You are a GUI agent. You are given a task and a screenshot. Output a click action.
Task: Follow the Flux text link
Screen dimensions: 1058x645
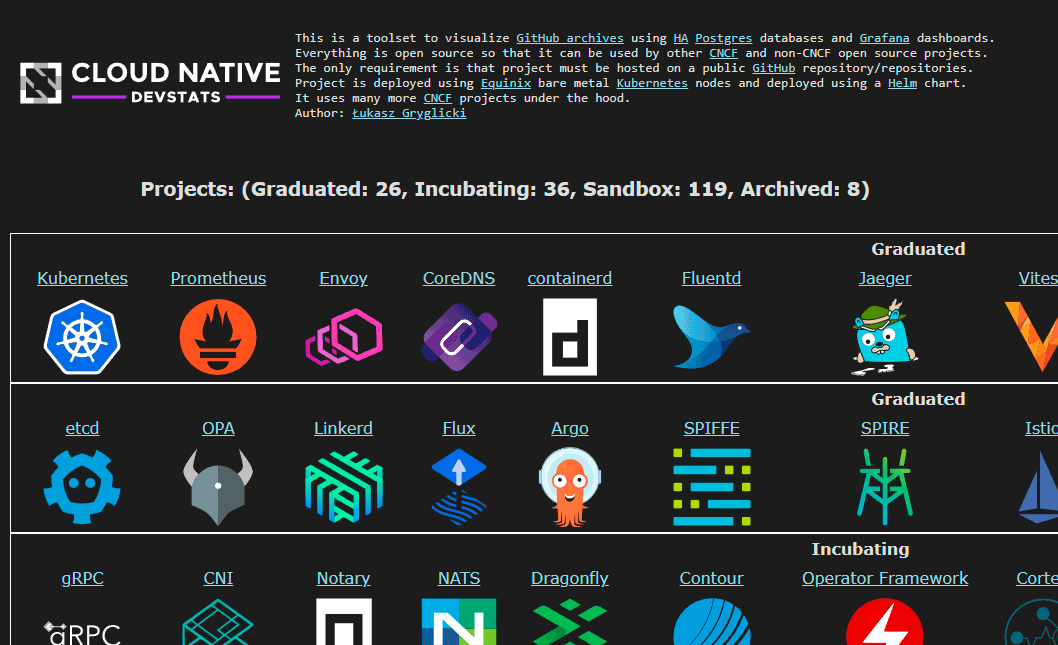tap(459, 428)
